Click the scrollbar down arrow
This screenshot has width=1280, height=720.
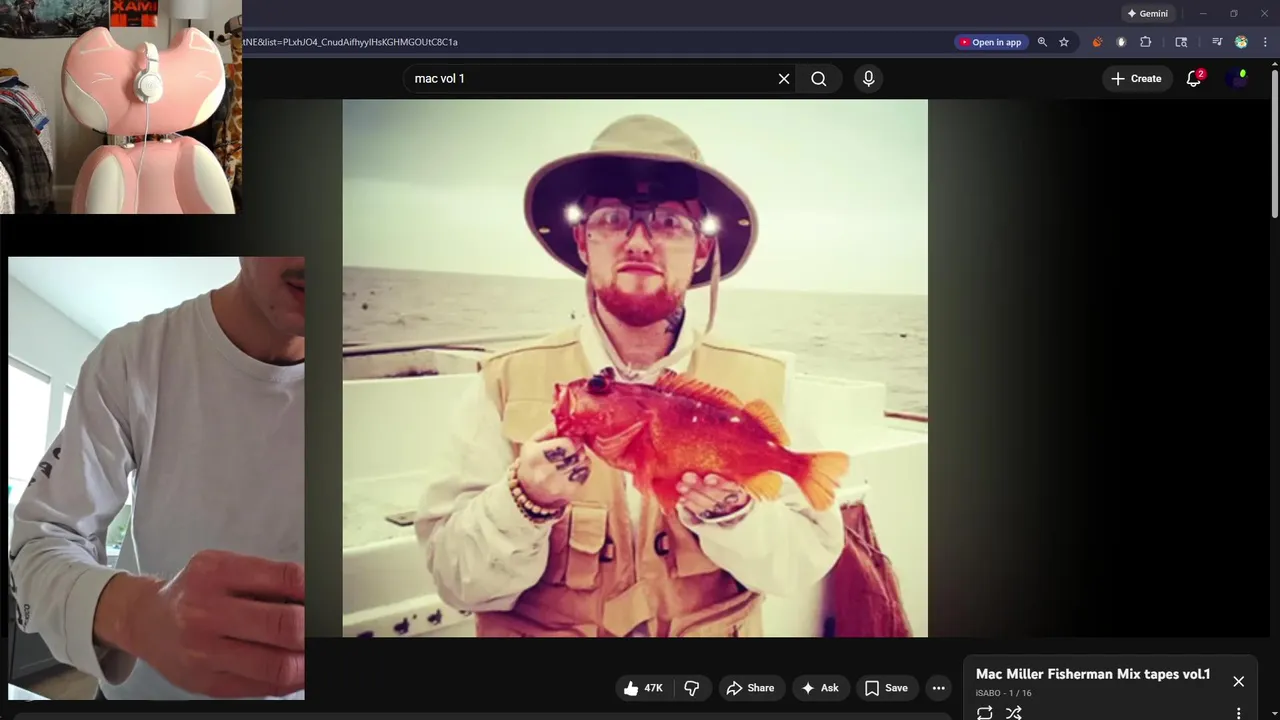coord(1274,713)
